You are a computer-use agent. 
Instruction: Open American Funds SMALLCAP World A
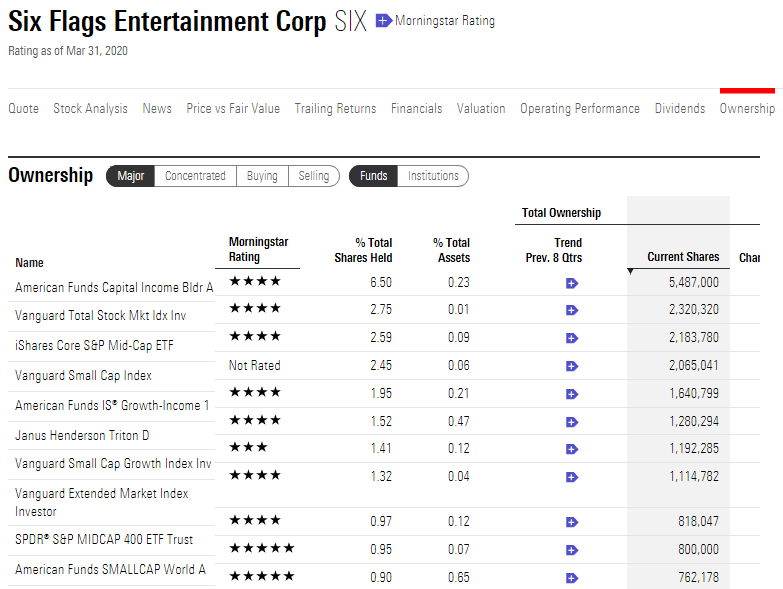[x=110, y=569]
